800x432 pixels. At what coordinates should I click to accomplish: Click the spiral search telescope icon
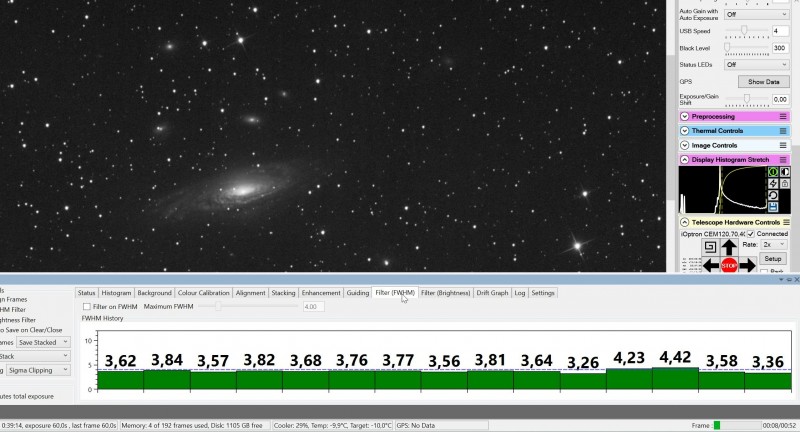tap(710, 247)
